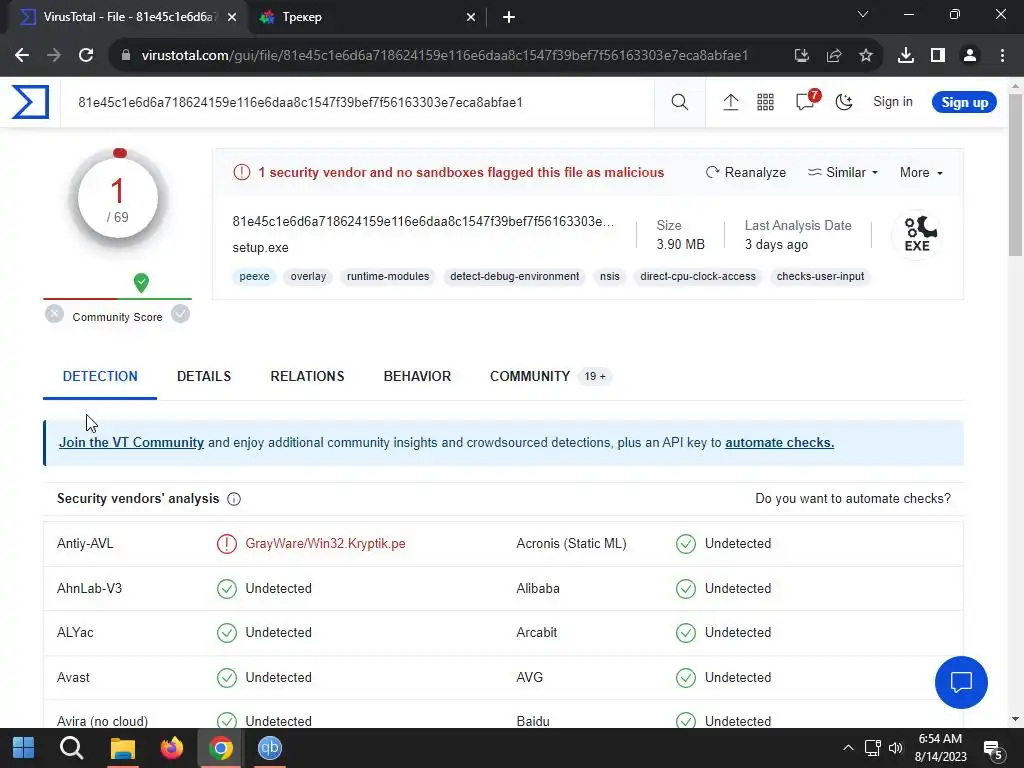Toggle dark mode moon icon
Viewport: 1024px width, 768px height.
(x=844, y=102)
